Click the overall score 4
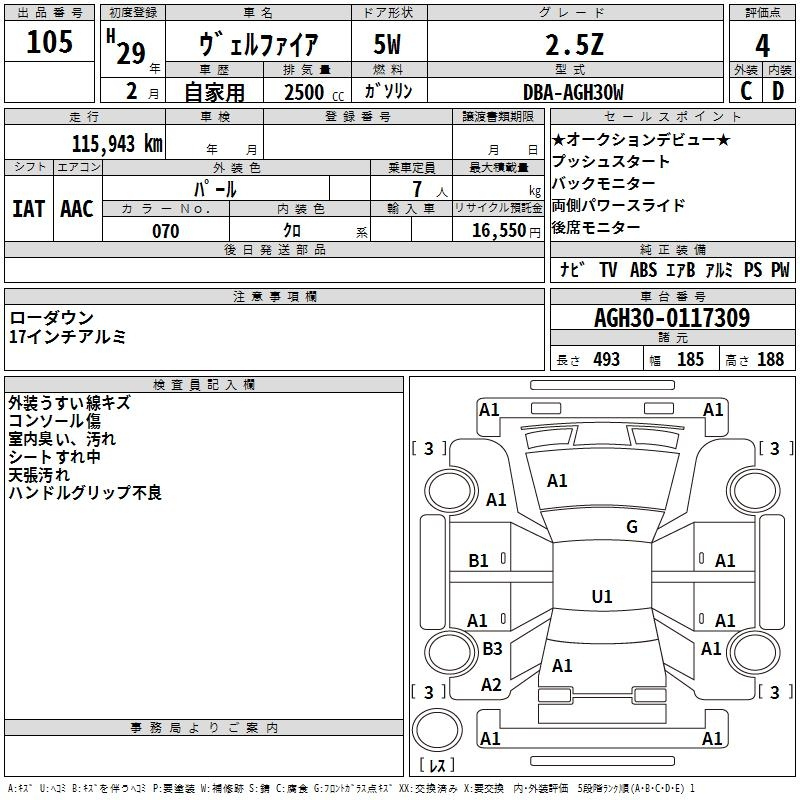 click(762, 45)
